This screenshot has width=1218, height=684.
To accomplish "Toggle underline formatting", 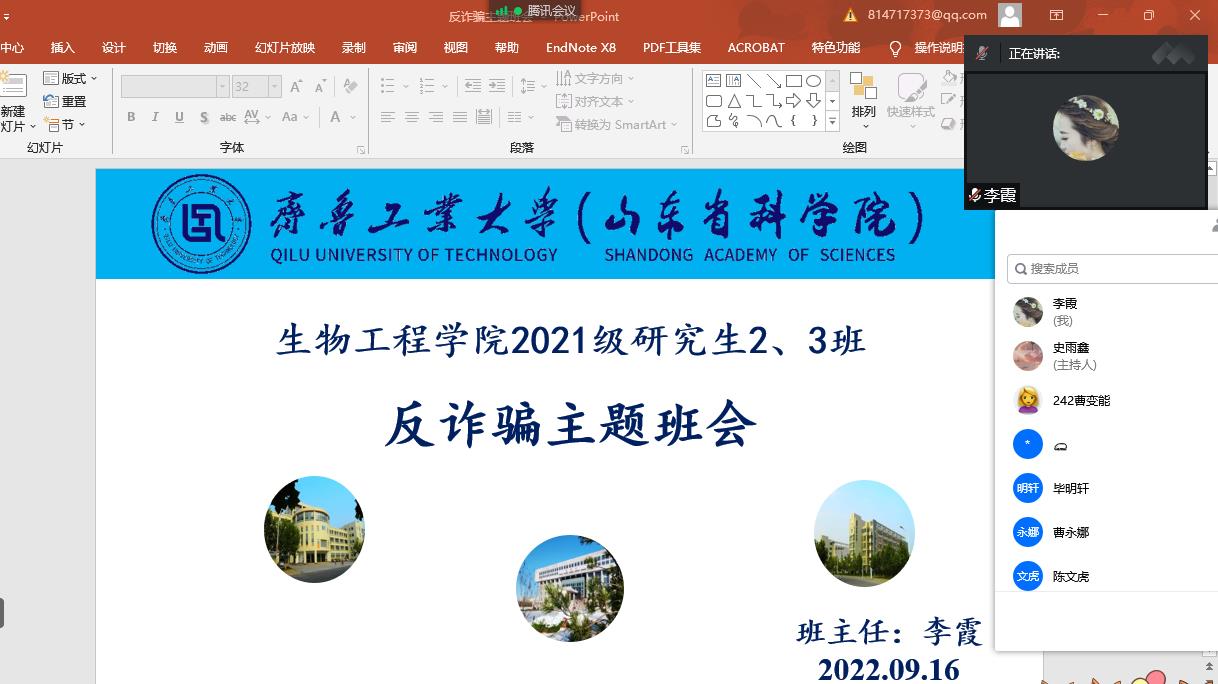I will tap(179, 117).
